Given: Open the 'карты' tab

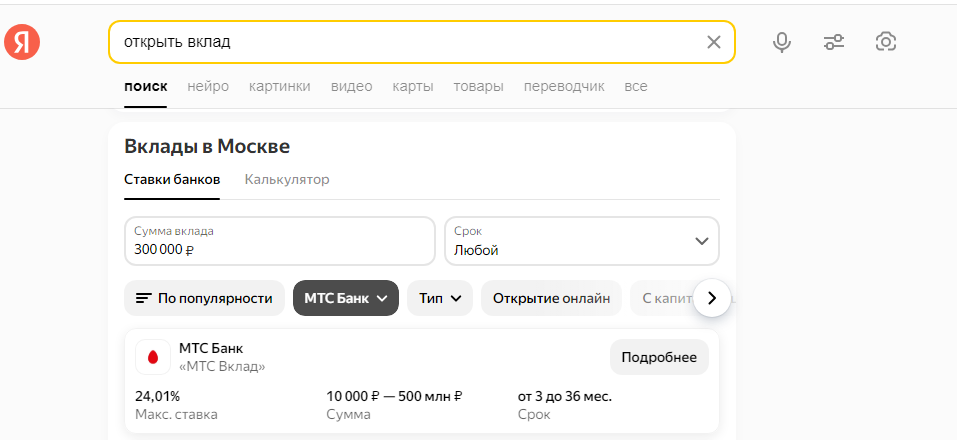Looking at the screenshot, I should click(x=413, y=87).
